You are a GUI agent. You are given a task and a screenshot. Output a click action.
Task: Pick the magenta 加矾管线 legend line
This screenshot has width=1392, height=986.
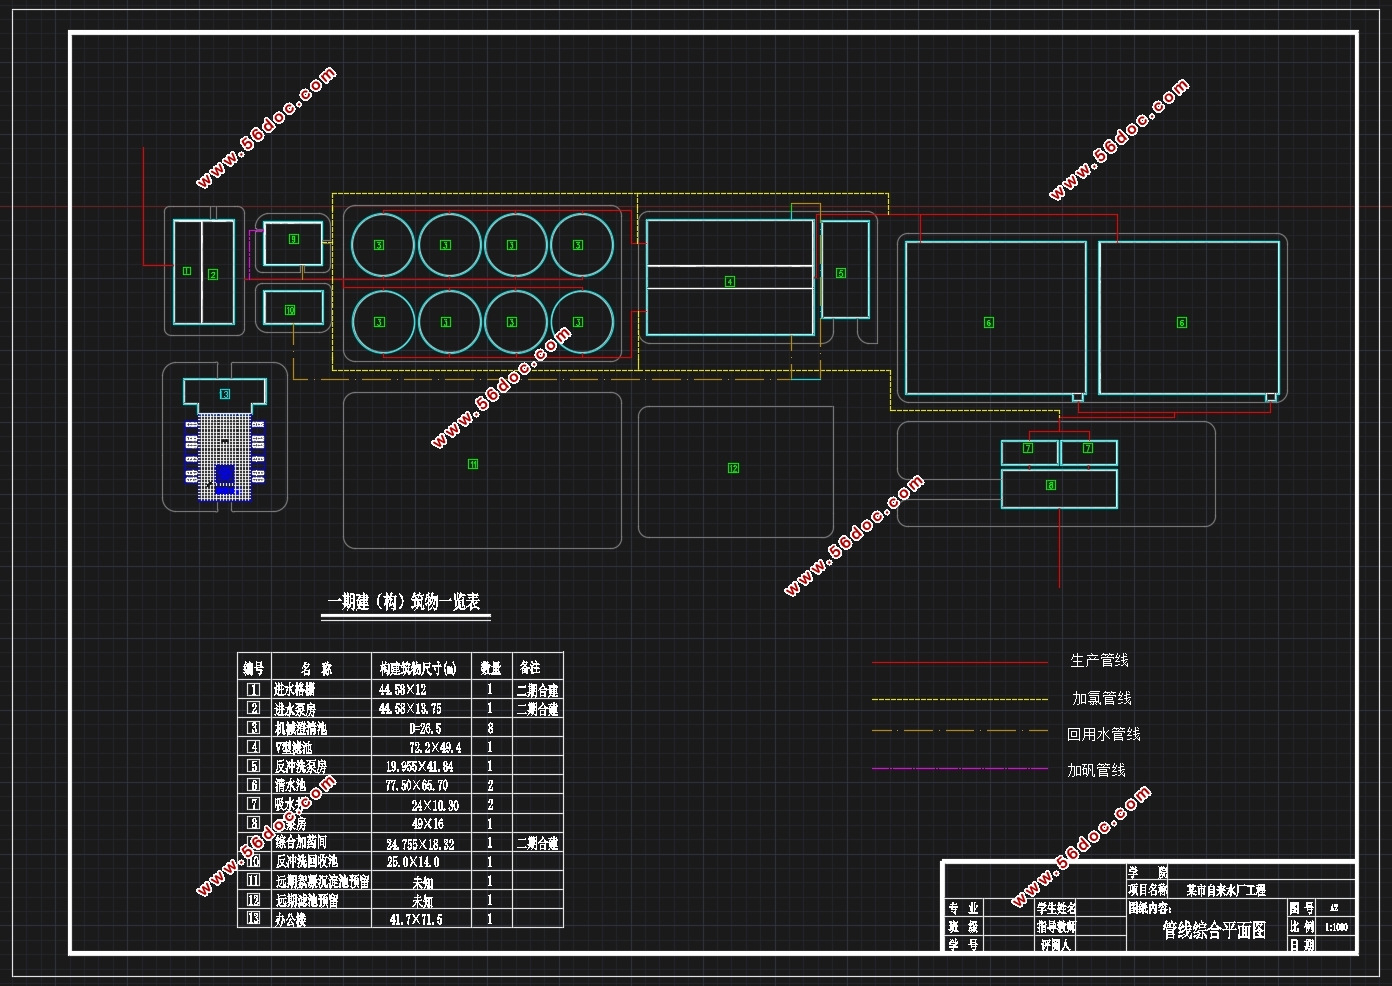[x=959, y=769]
